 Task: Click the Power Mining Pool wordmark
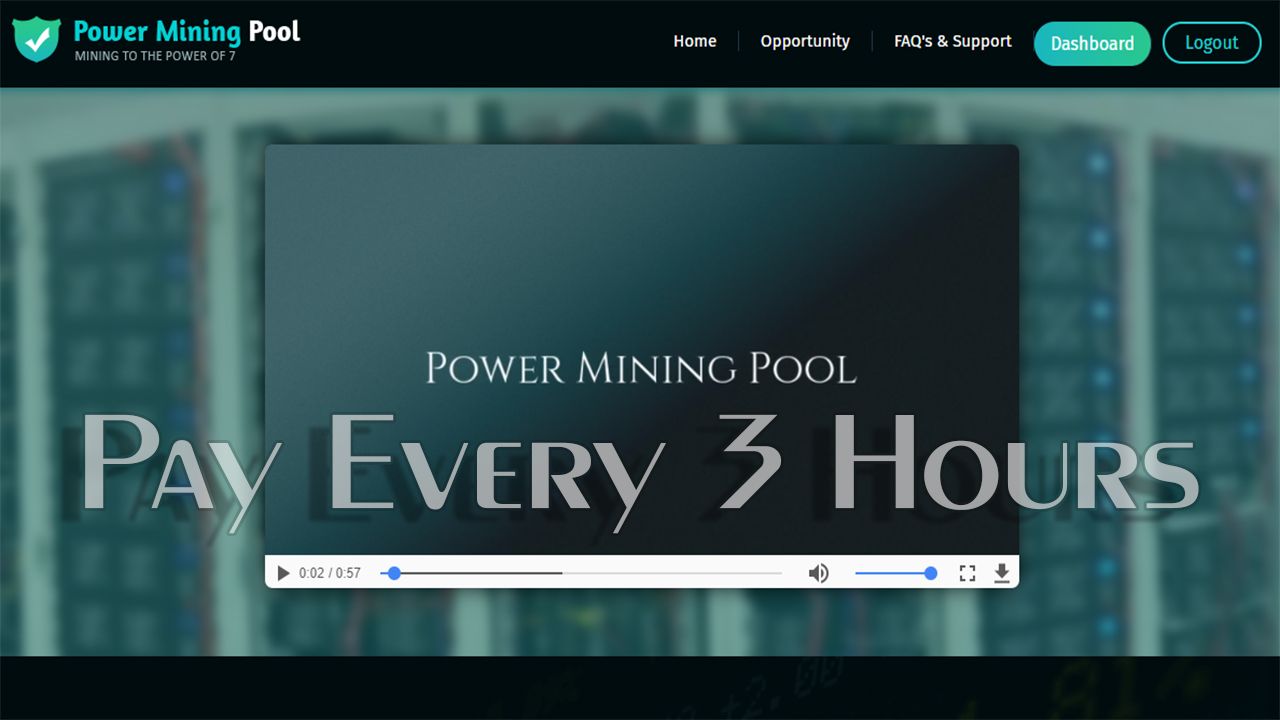pos(185,32)
